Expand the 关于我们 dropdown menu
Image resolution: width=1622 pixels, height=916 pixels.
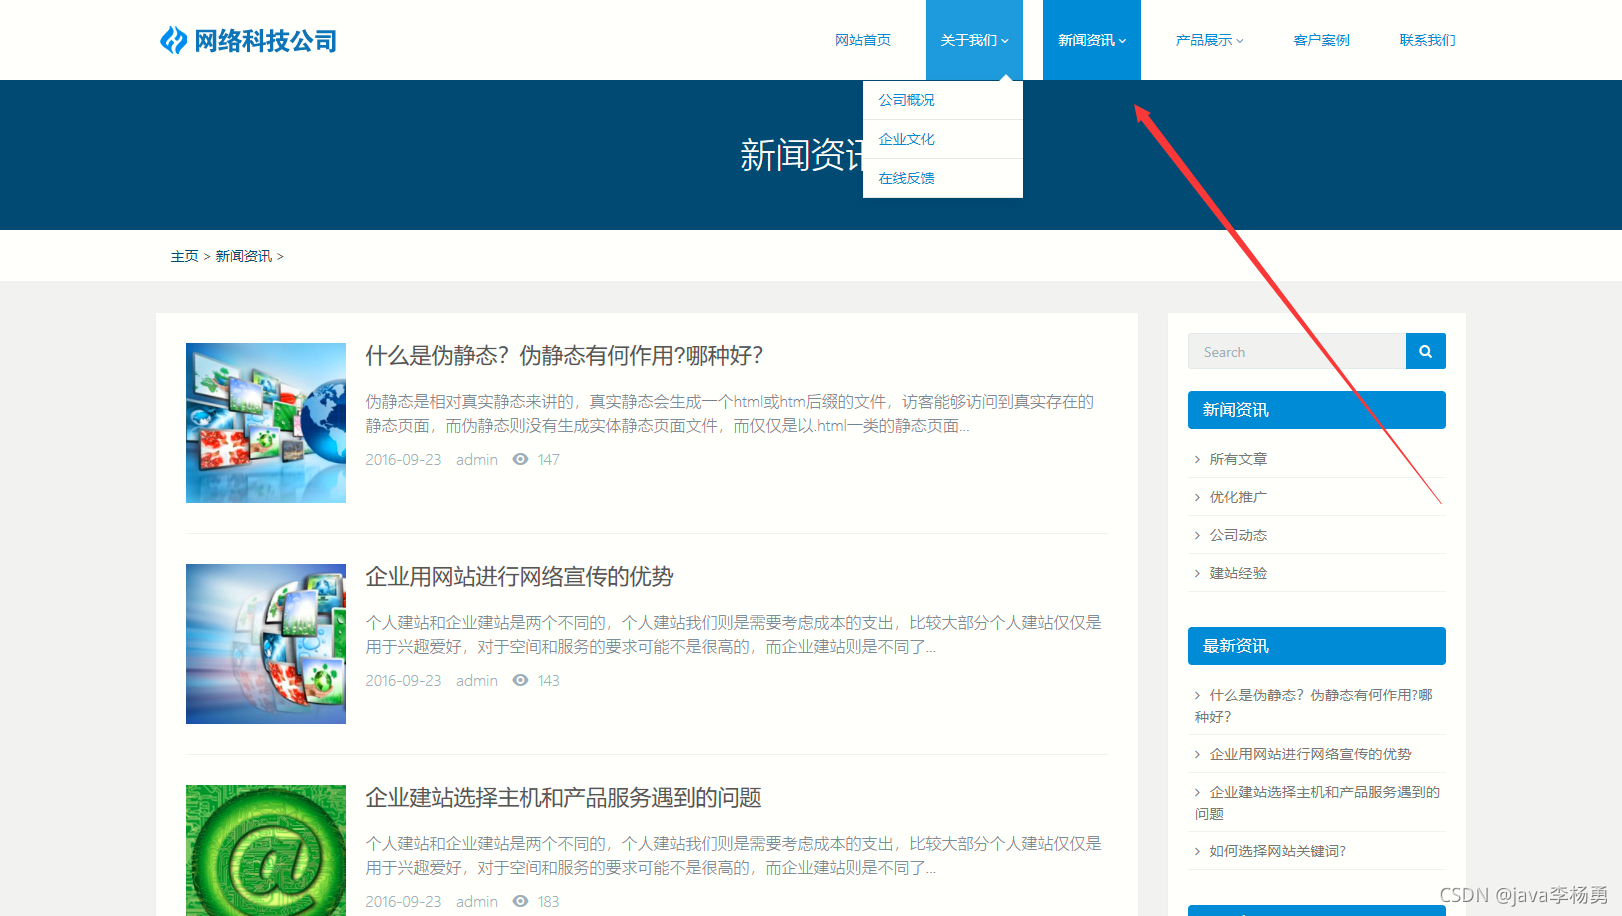[x=974, y=40]
